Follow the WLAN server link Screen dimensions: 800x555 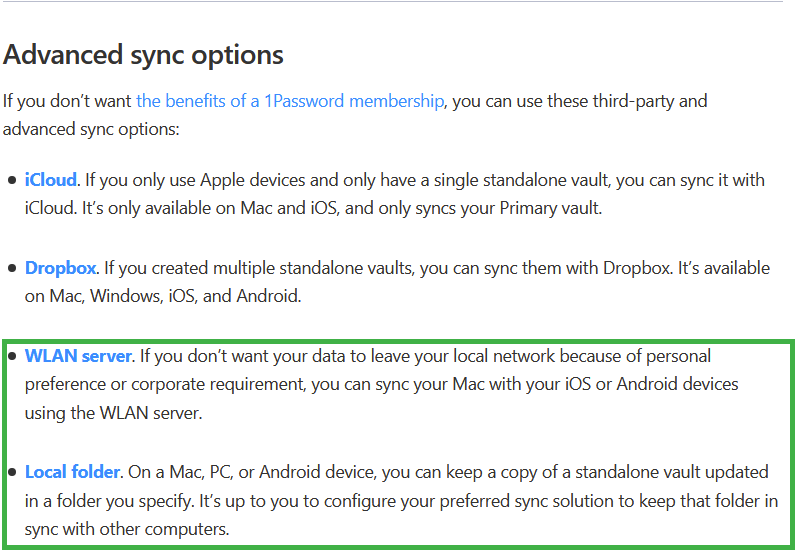tap(78, 356)
